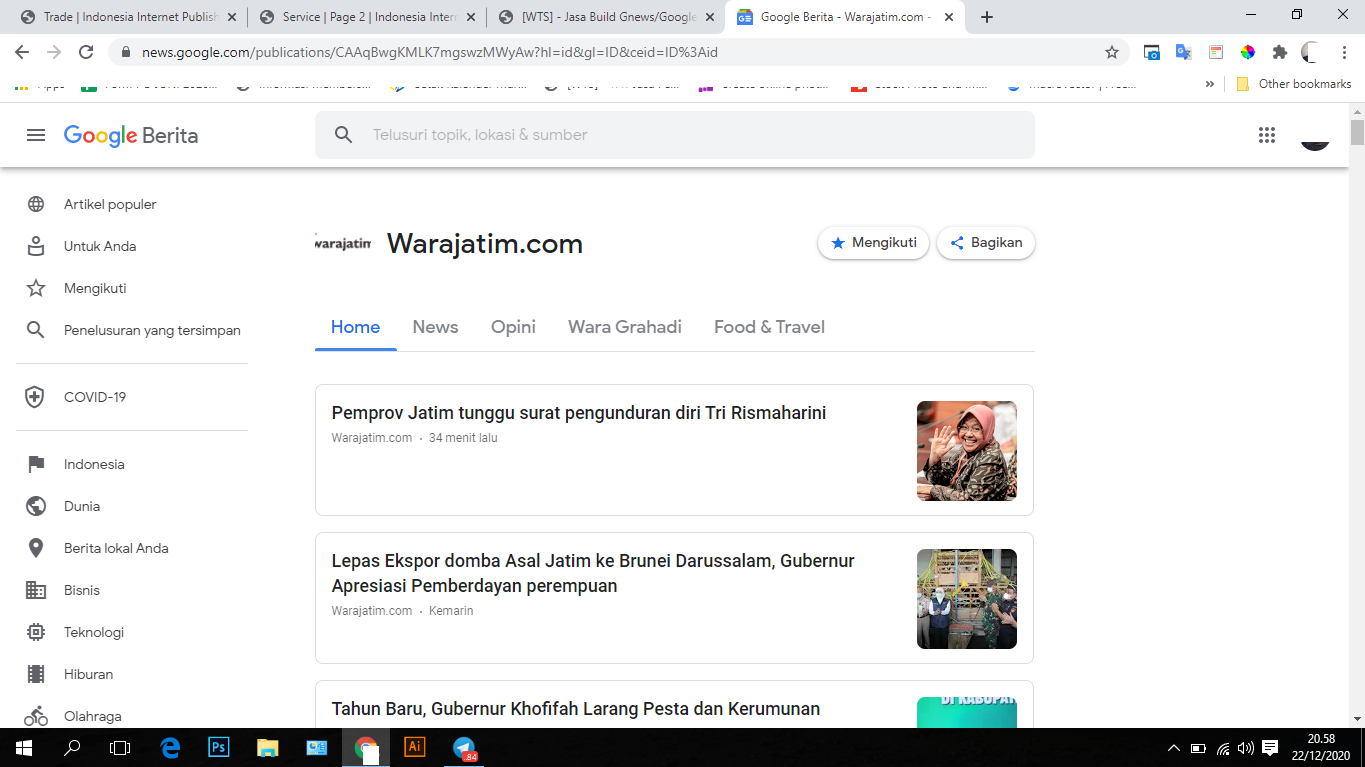
Task: Click the Warajatim publication logo
Action: coord(343,243)
